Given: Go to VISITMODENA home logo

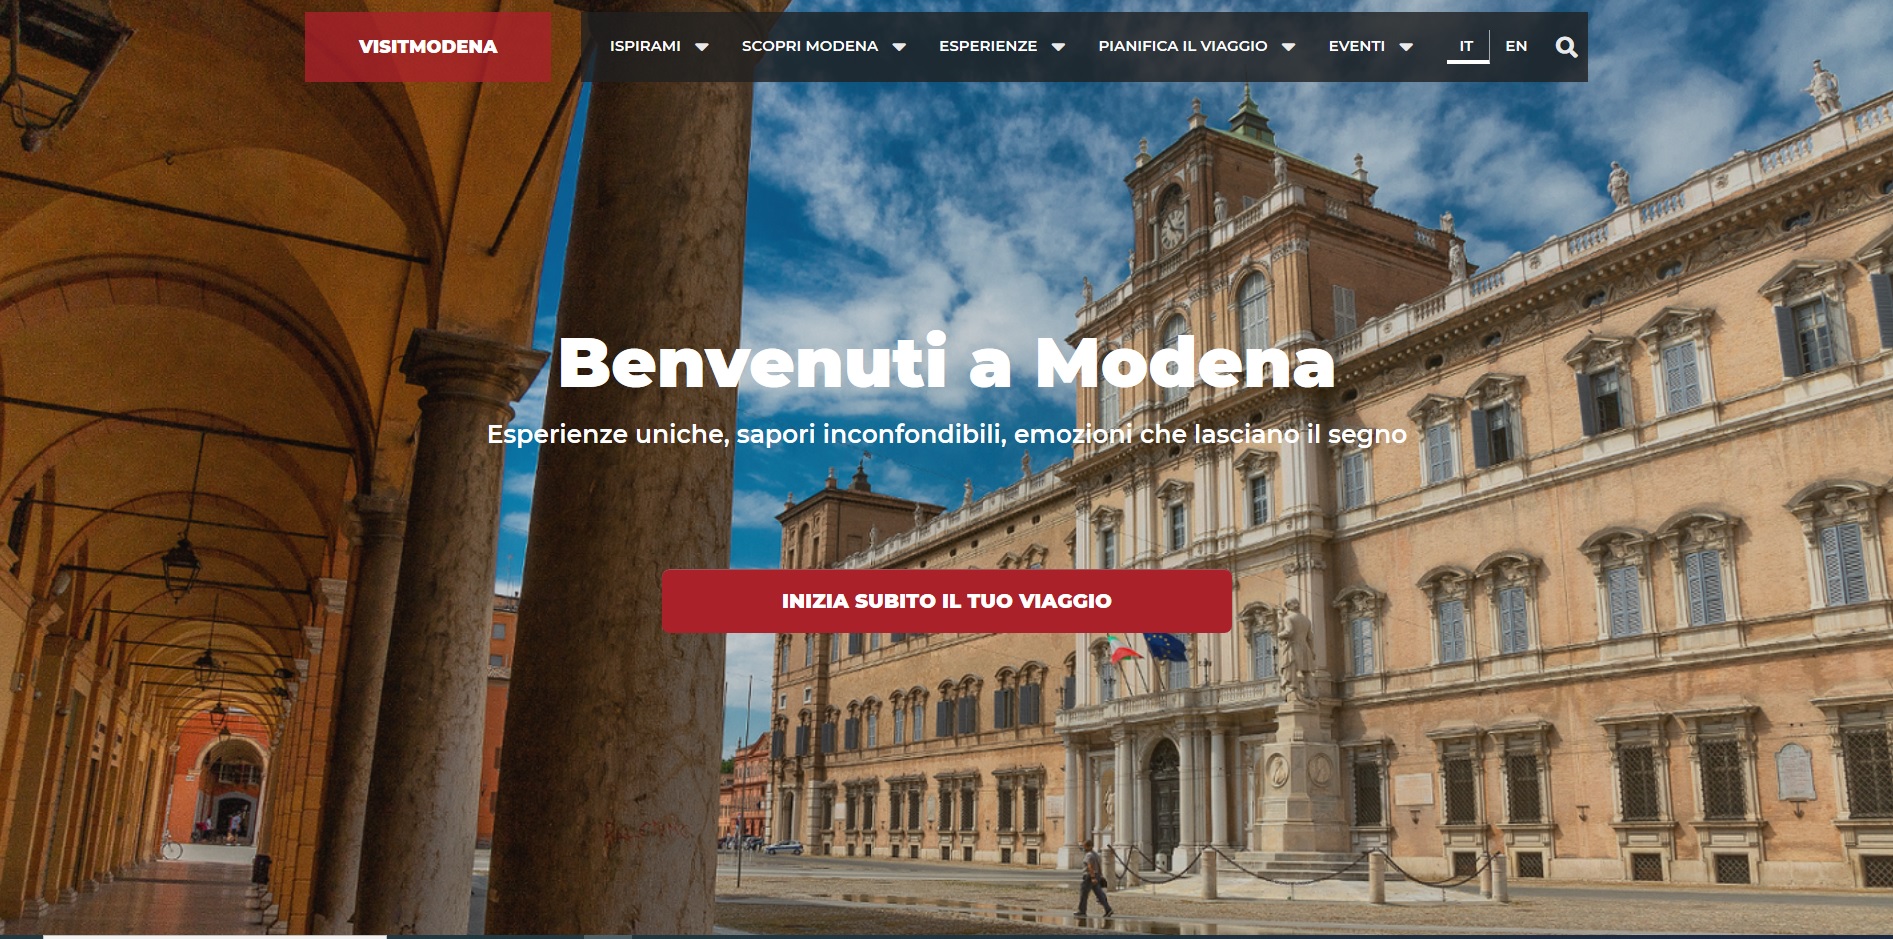Looking at the screenshot, I should click(x=428, y=47).
